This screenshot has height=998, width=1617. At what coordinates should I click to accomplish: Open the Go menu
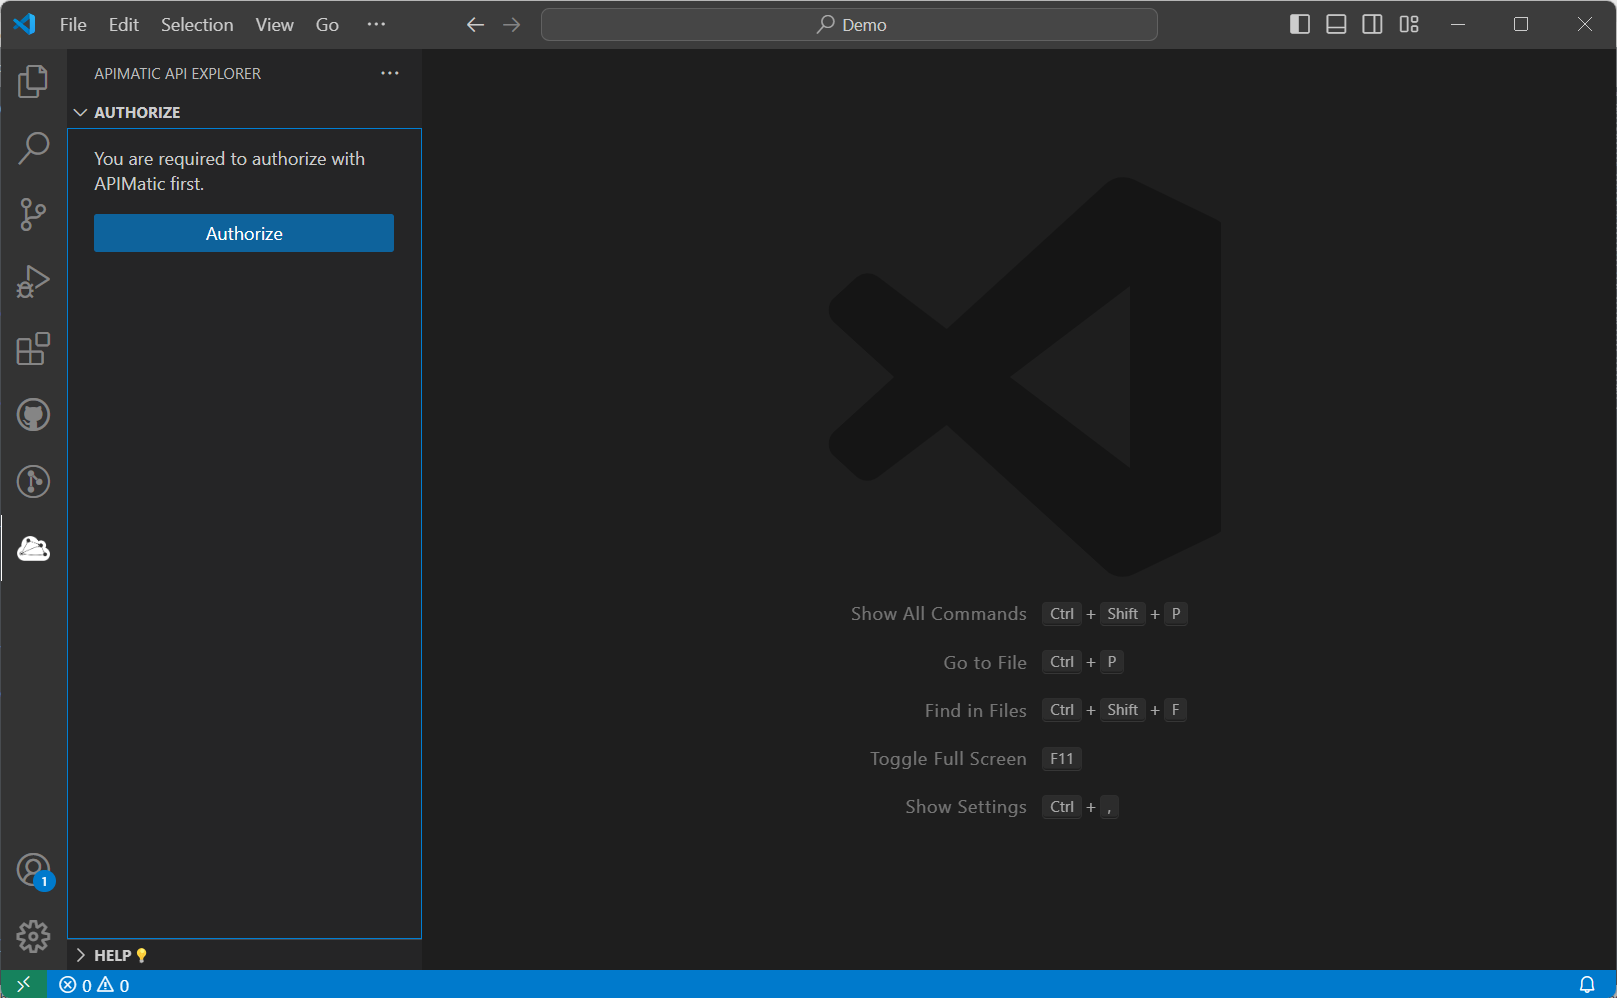pyautogui.click(x=327, y=25)
